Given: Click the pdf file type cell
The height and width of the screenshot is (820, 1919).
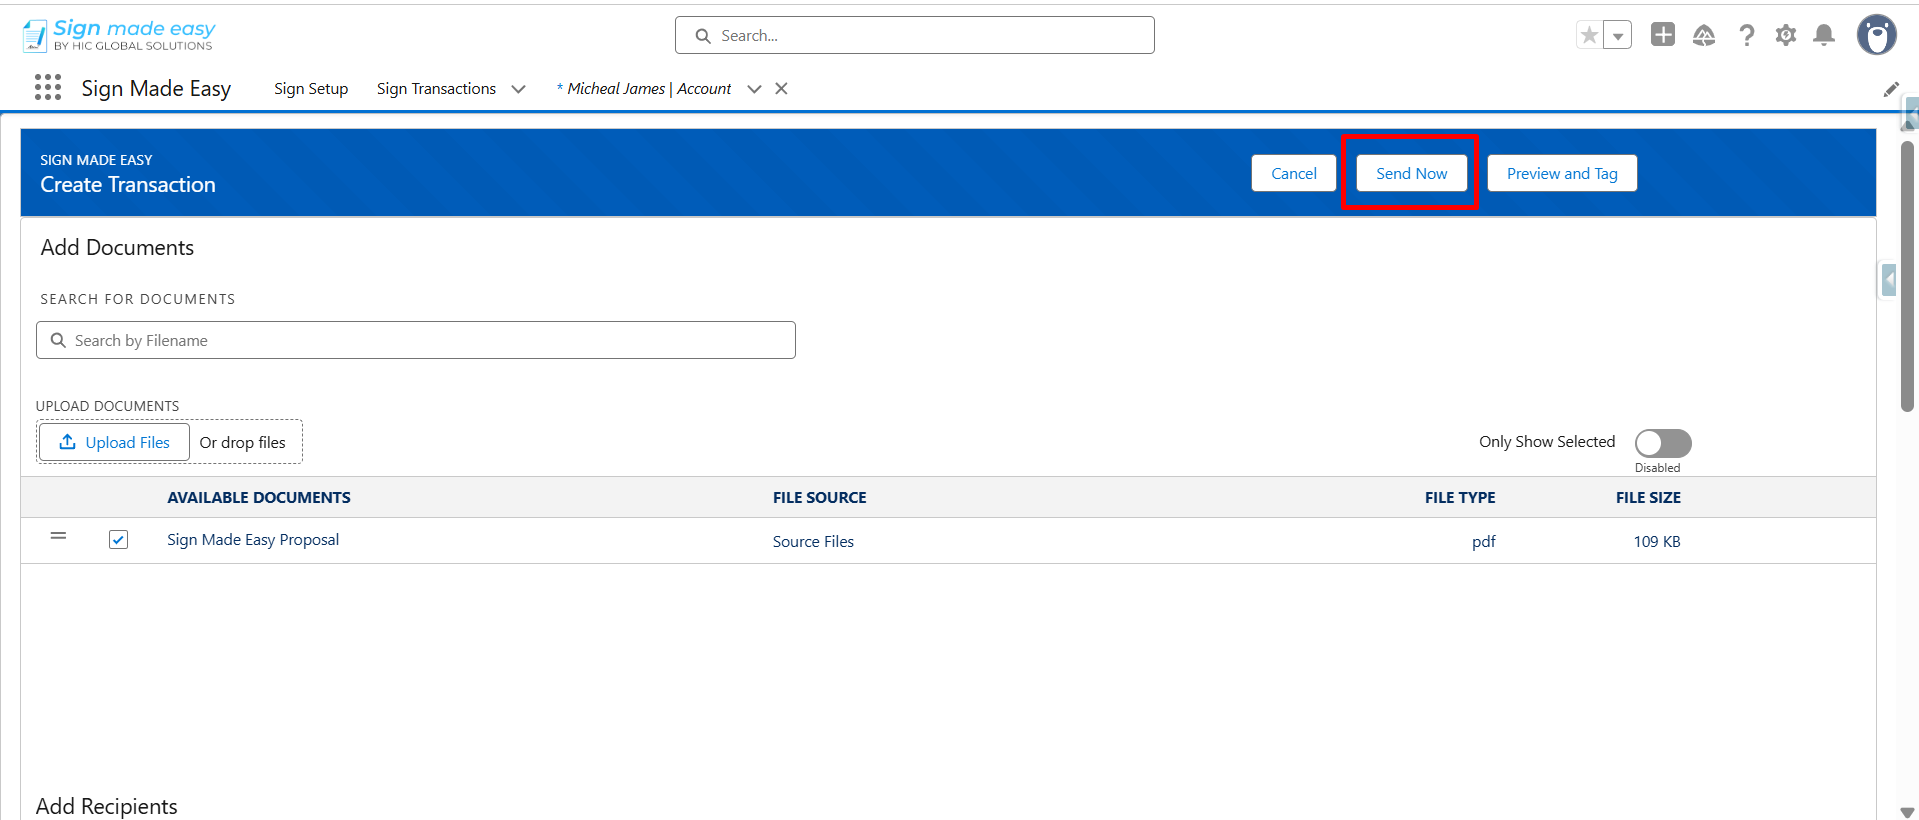Looking at the screenshot, I should (1483, 541).
